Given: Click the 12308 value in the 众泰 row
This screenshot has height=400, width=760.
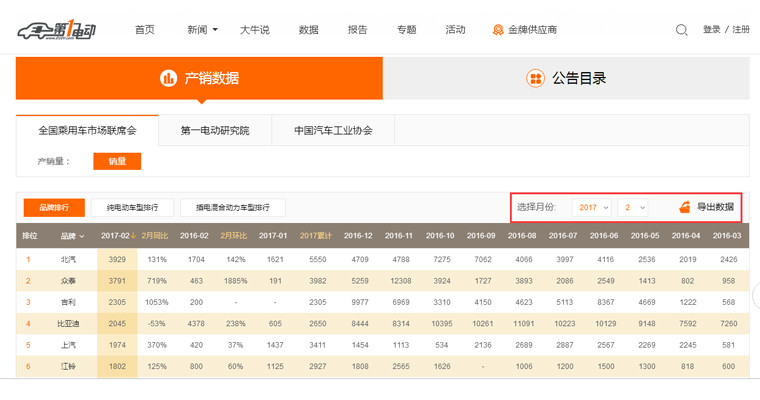Looking at the screenshot, I should 401,281.
